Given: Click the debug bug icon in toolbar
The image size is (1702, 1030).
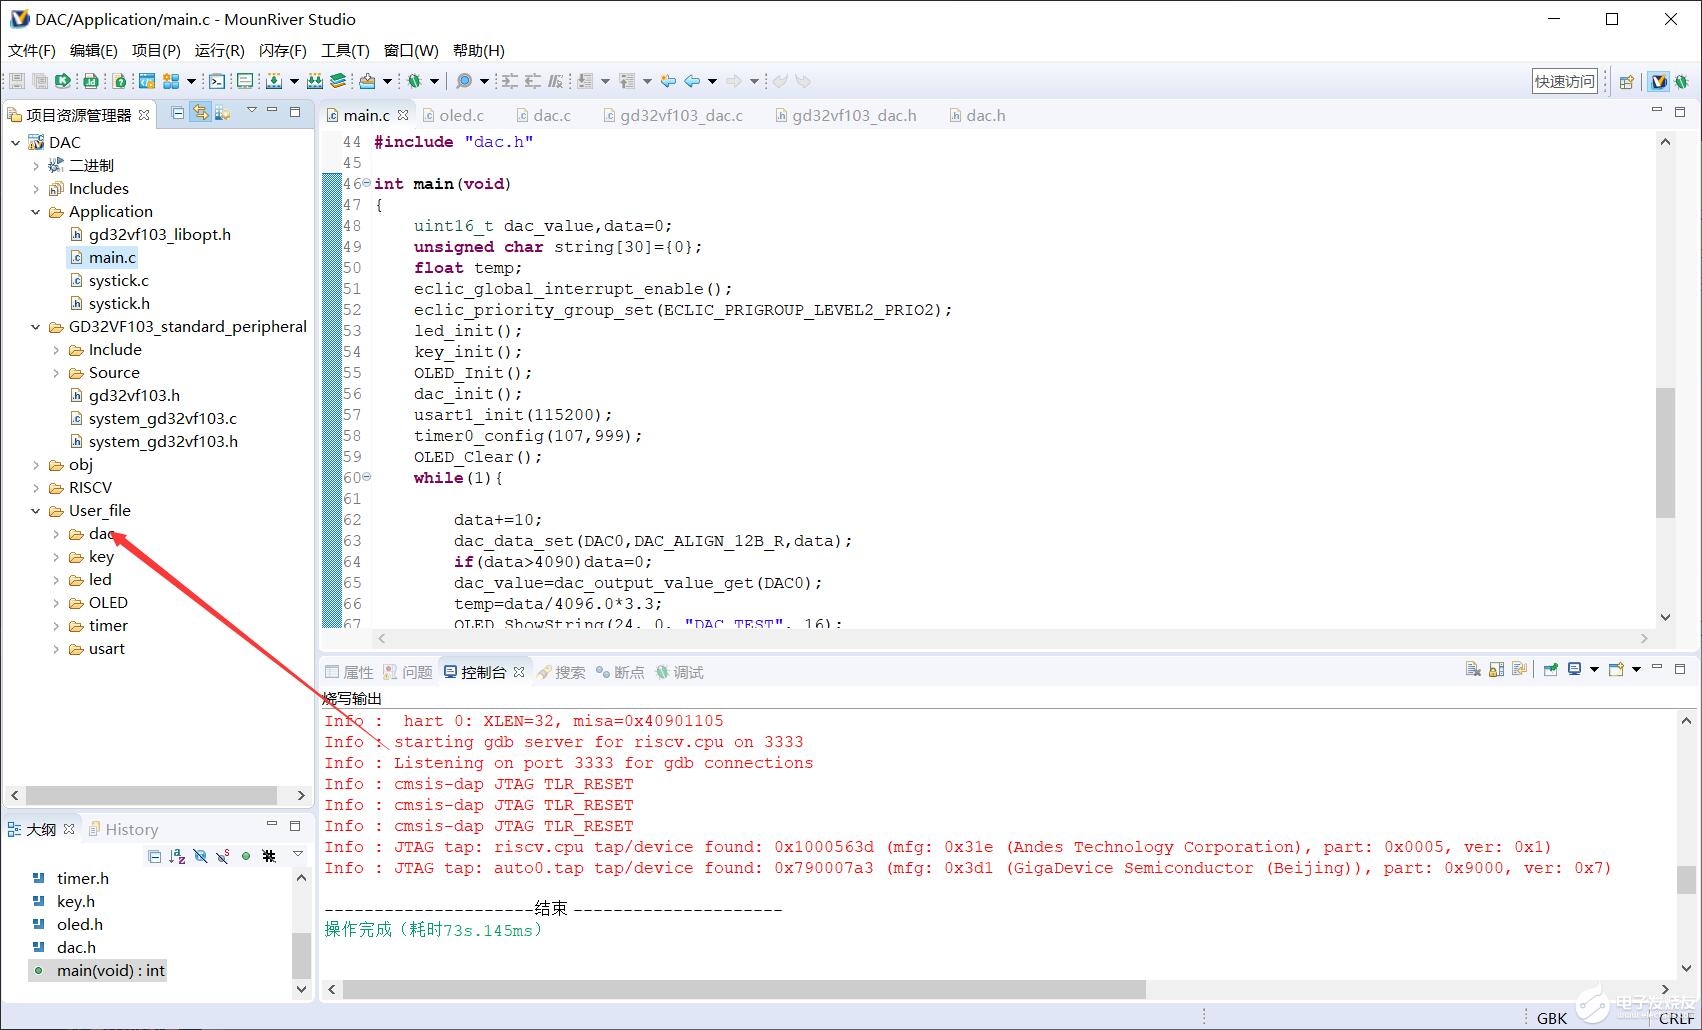Looking at the screenshot, I should [414, 81].
